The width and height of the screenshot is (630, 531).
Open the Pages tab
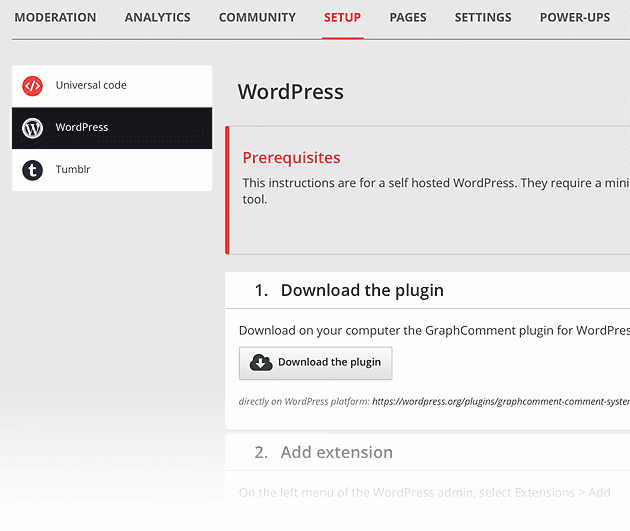408,17
